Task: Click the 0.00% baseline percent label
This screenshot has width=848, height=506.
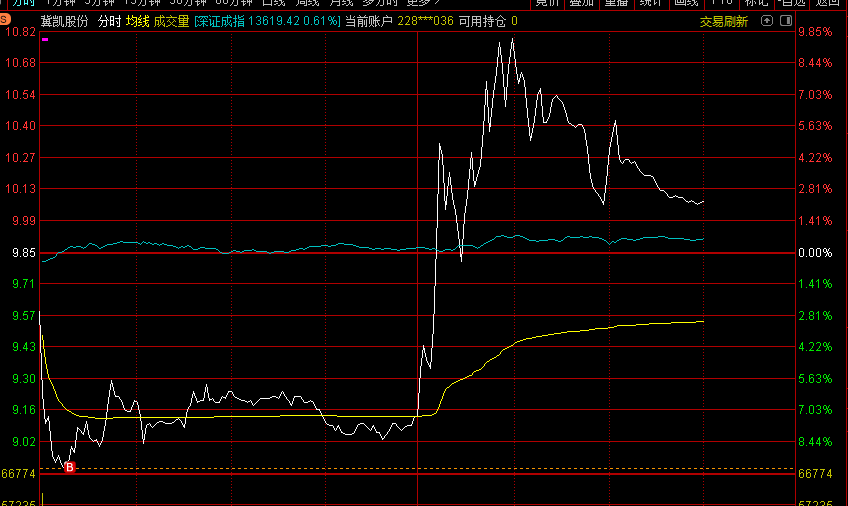Action: [816, 253]
